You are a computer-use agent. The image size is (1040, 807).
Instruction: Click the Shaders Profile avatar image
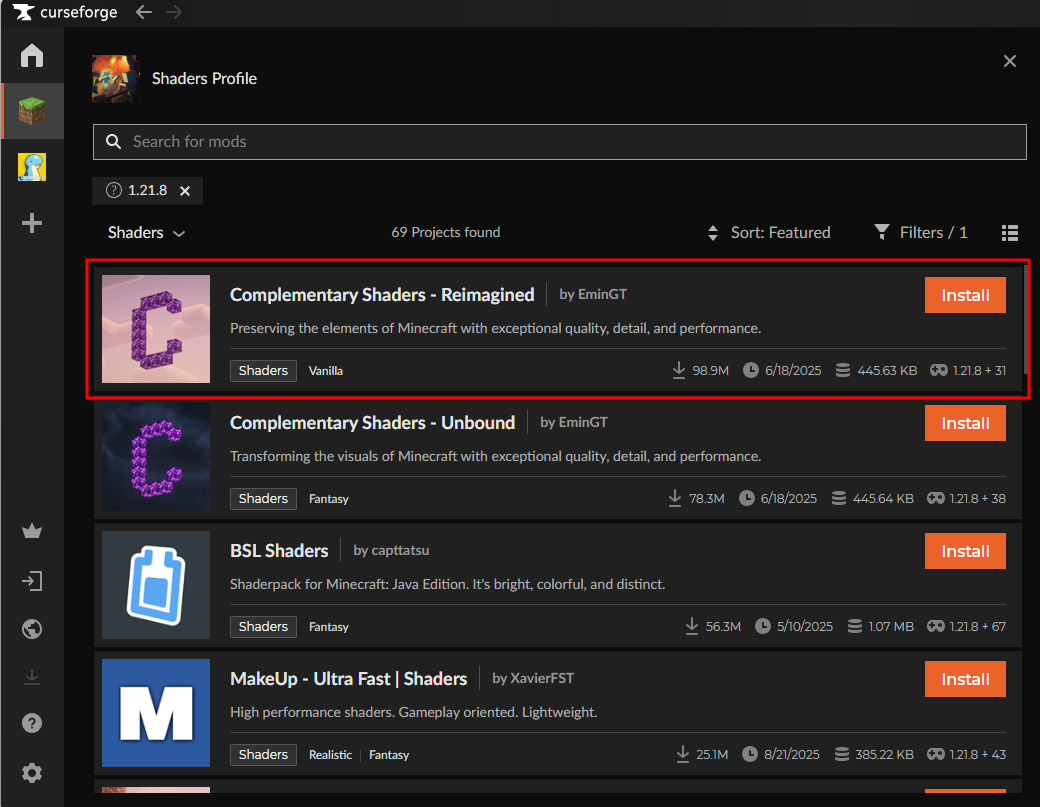[115, 79]
